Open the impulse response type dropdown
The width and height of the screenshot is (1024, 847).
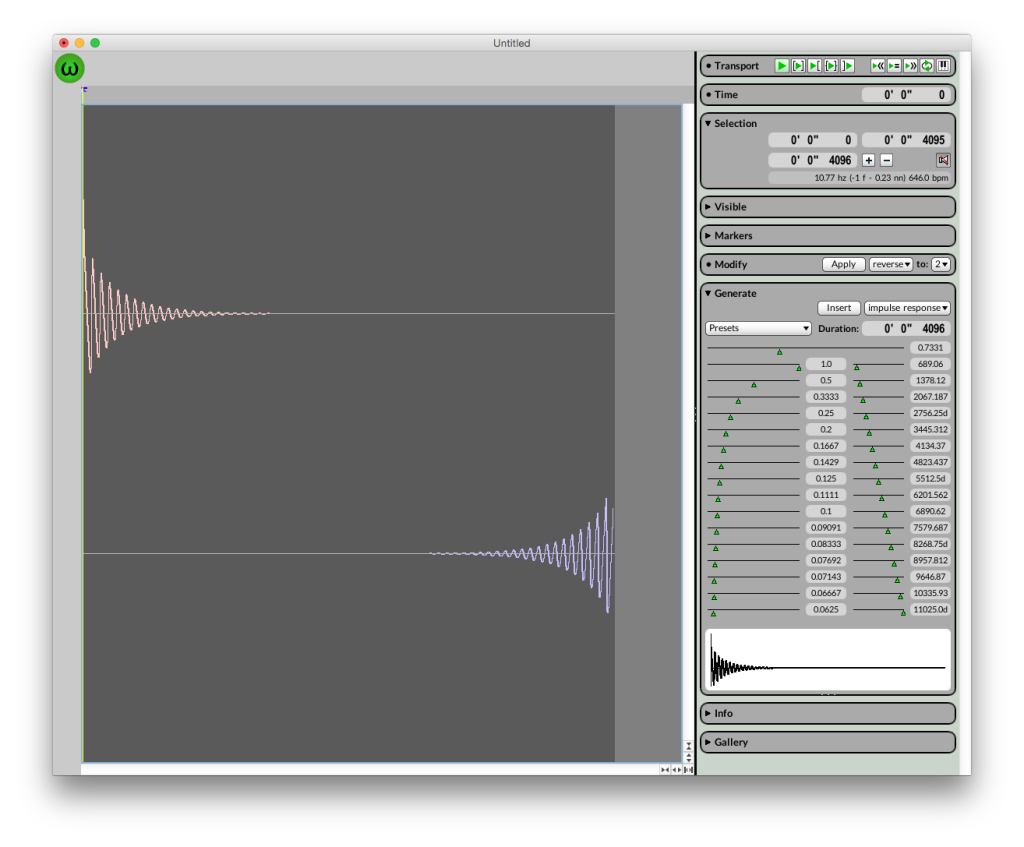(x=907, y=308)
